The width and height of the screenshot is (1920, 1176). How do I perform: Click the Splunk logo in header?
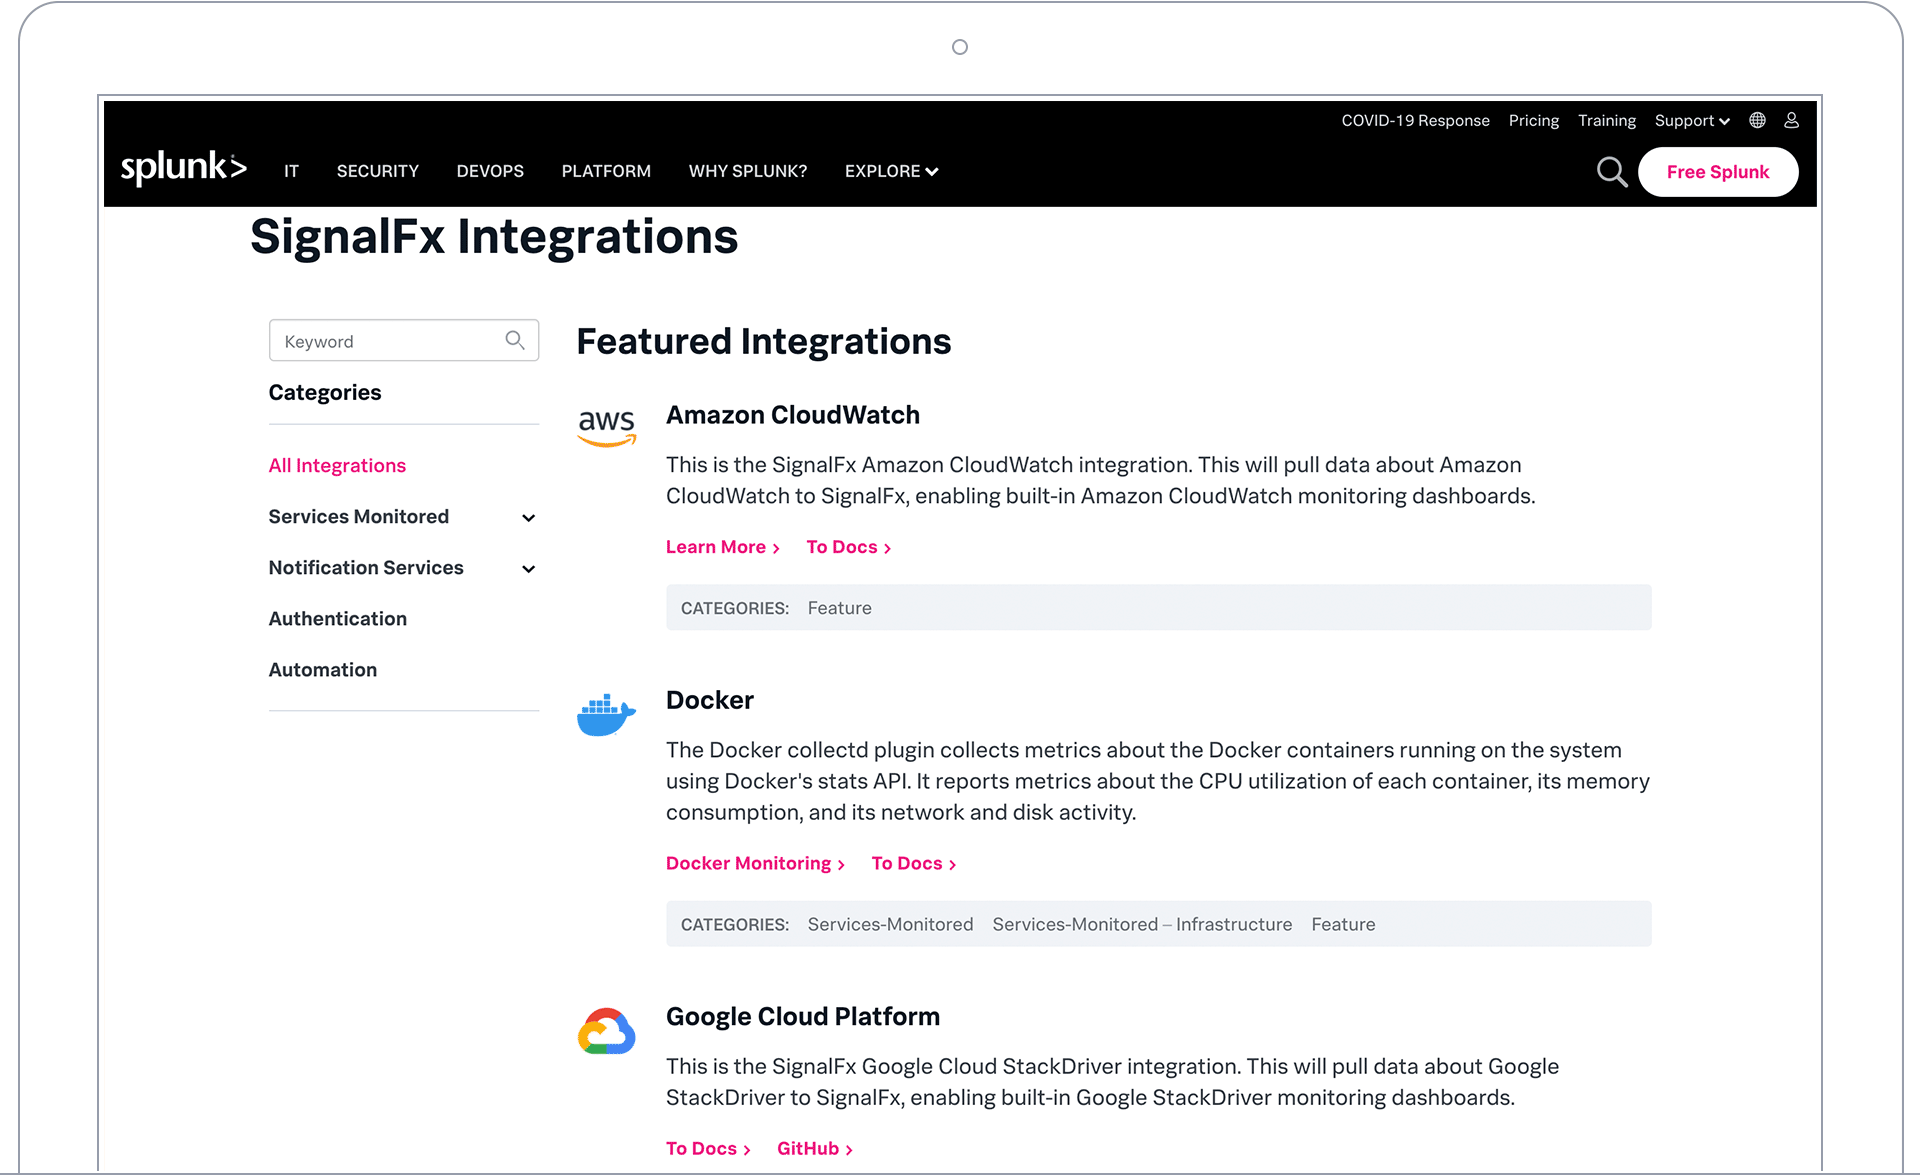pos(183,168)
